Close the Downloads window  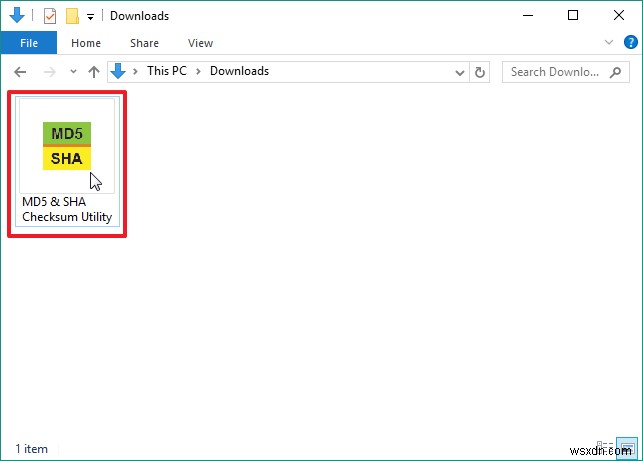[619, 16]
